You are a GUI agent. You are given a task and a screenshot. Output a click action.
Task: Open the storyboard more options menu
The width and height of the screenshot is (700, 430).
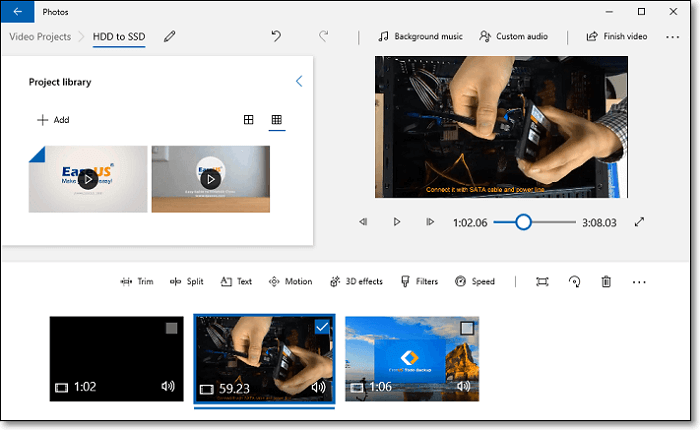(x=639, y=282)
